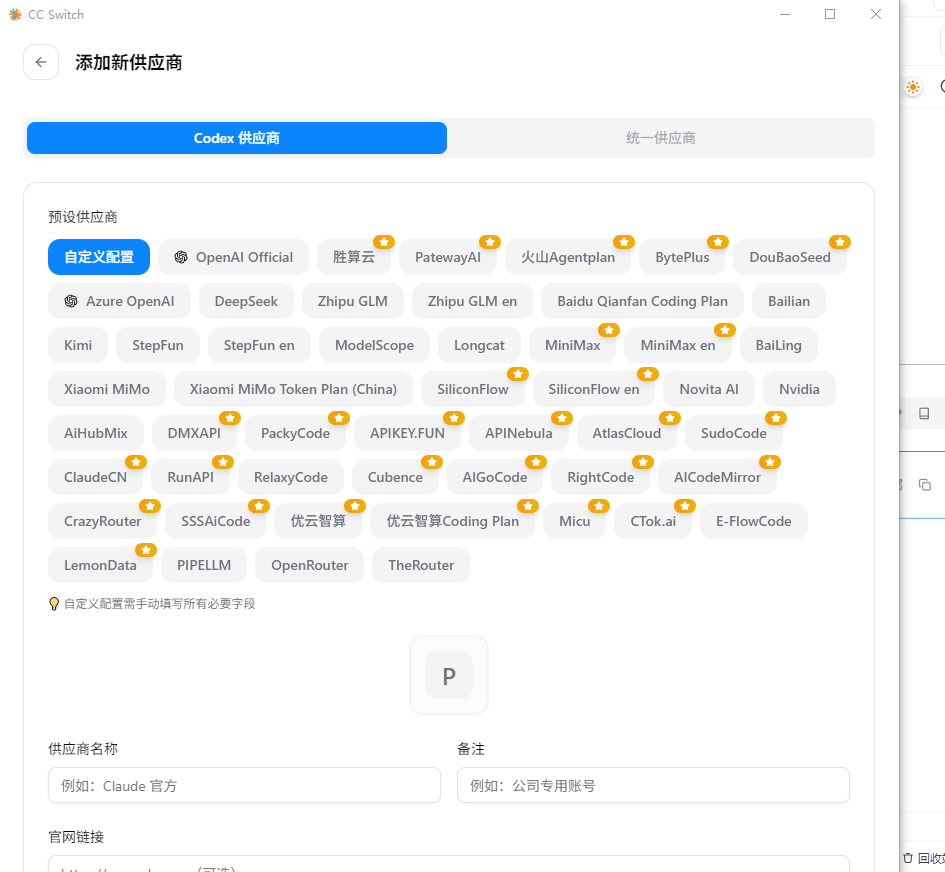Image resolution: width=945 pixels, height=872 pixels.
Task: Go back using the arrow button
Action: coord(41,62)
